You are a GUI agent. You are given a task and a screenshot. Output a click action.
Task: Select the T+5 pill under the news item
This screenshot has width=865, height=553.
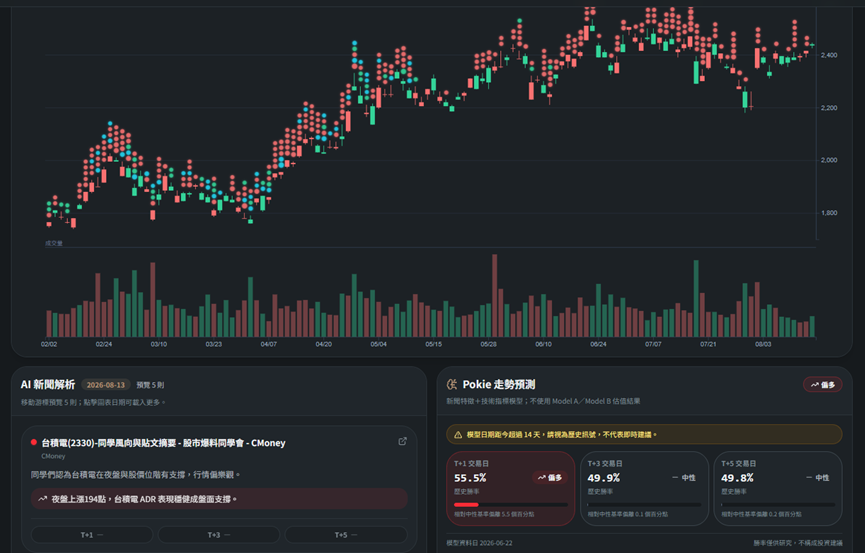click(346, 535)
